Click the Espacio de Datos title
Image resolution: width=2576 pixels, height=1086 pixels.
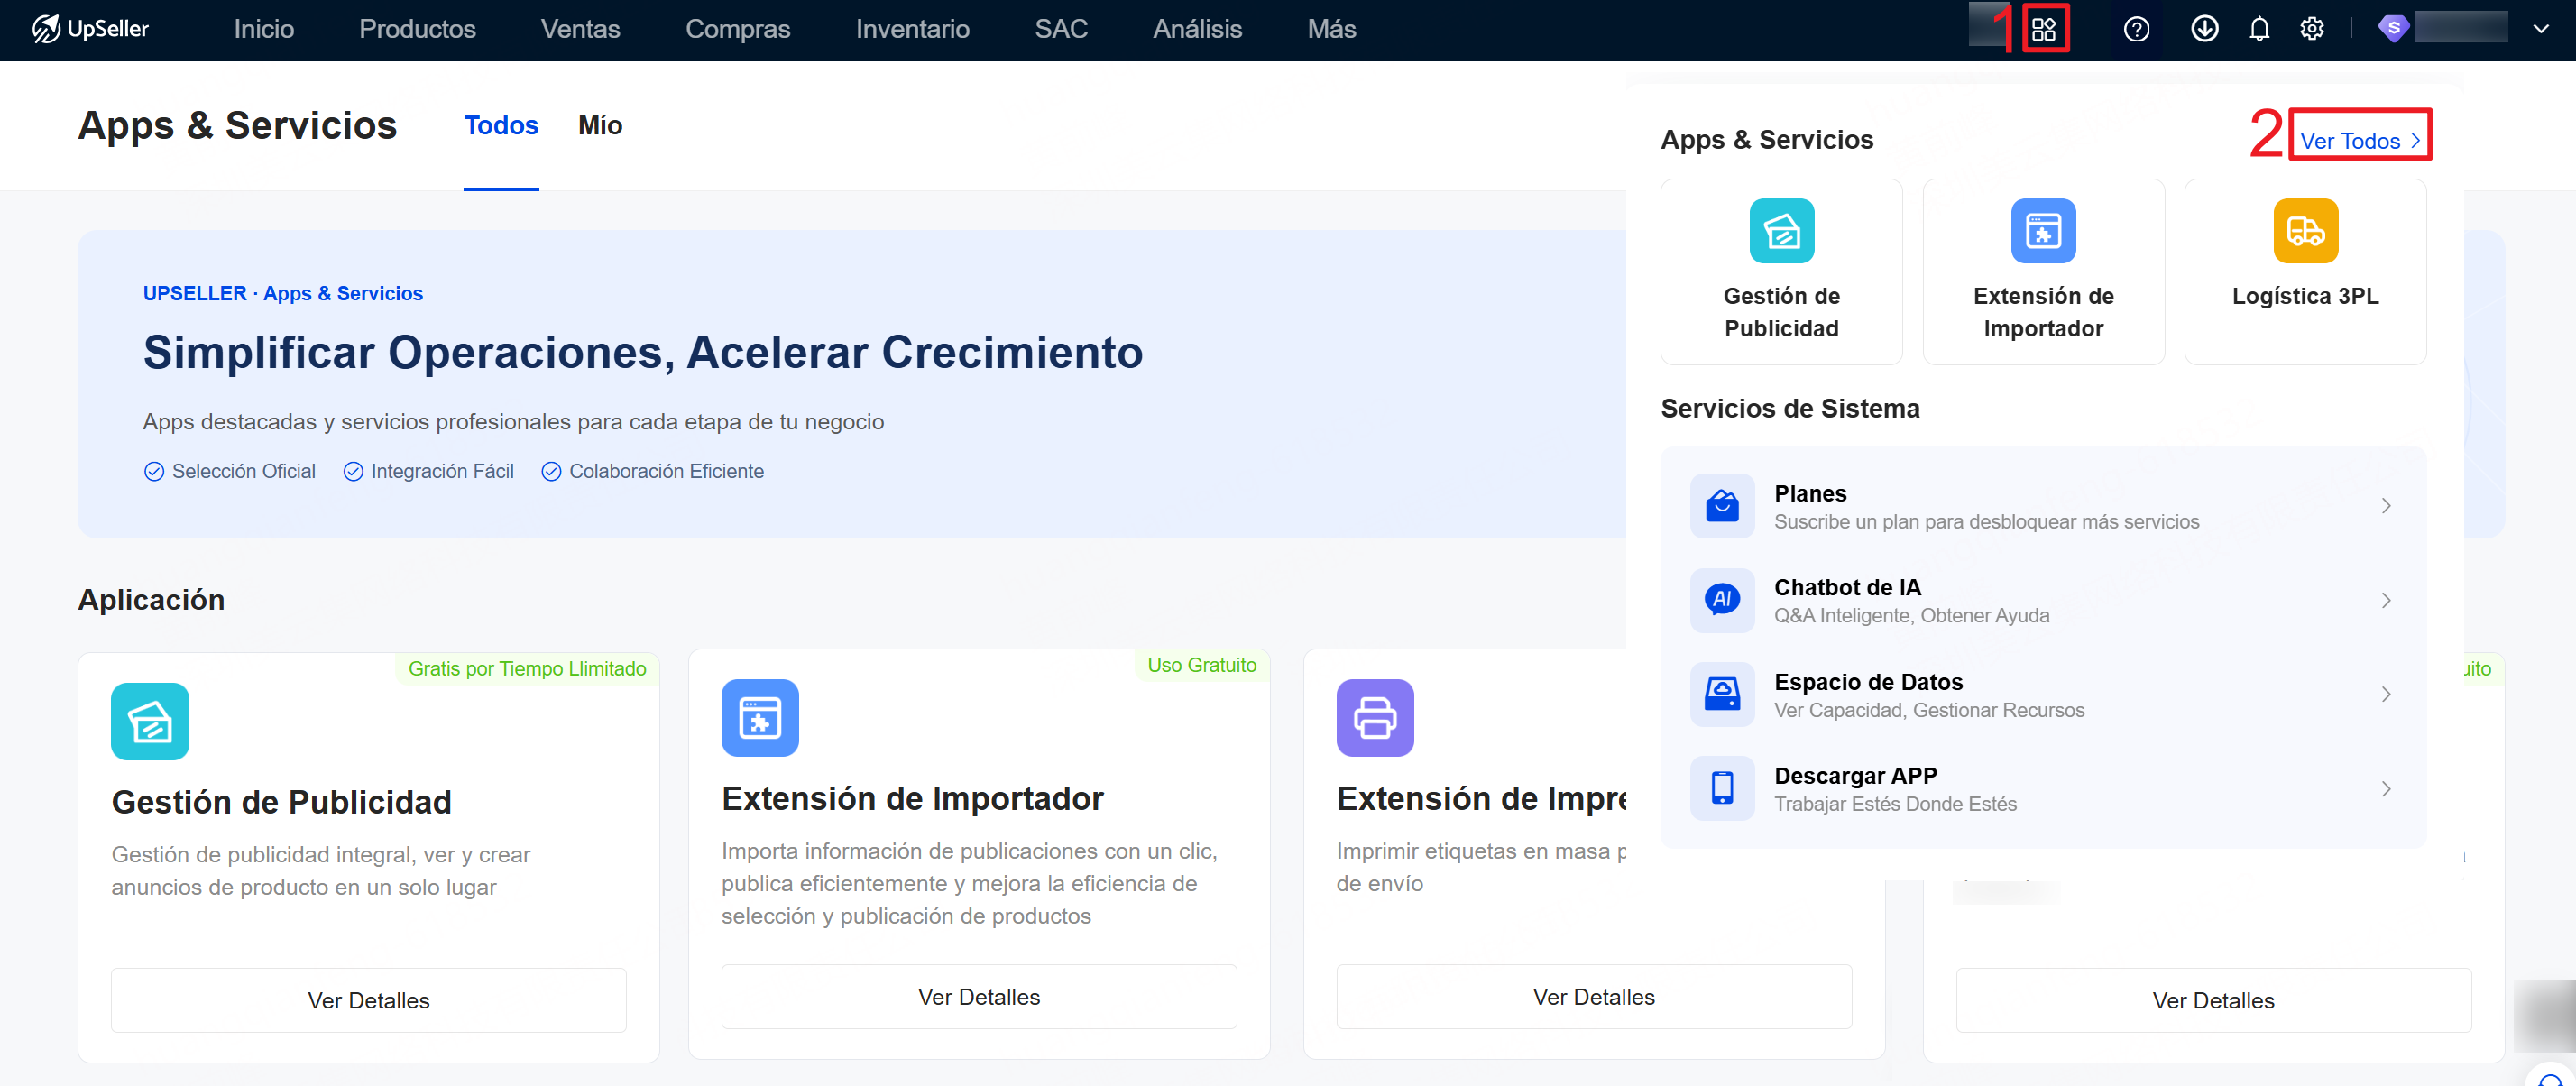tap(1868, 682)
